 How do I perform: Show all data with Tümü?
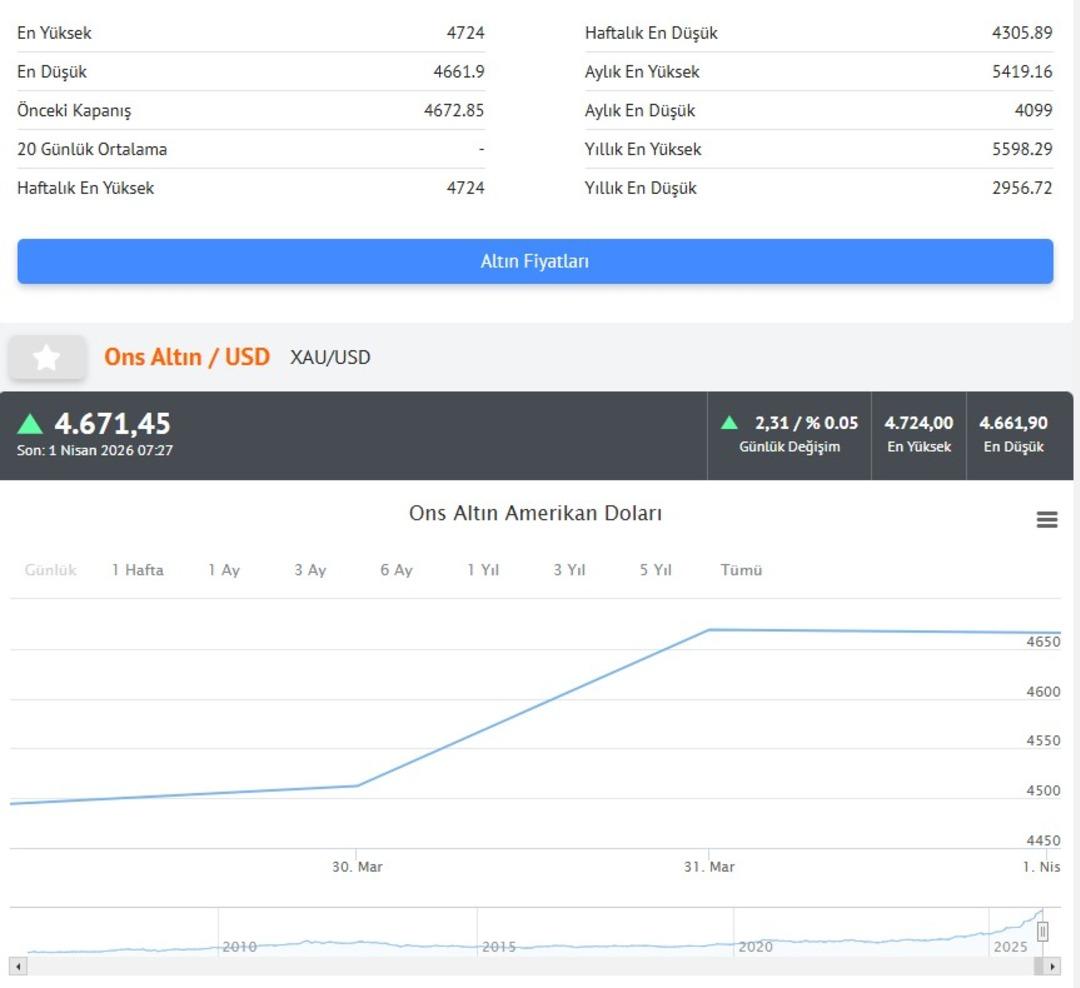741,570
